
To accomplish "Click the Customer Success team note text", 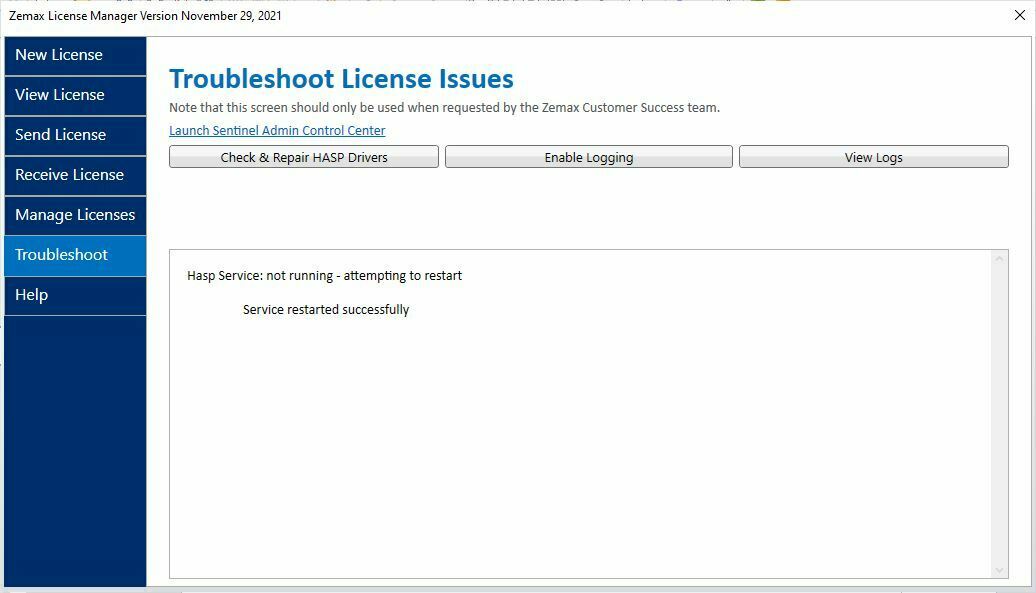I will [445, 108].
